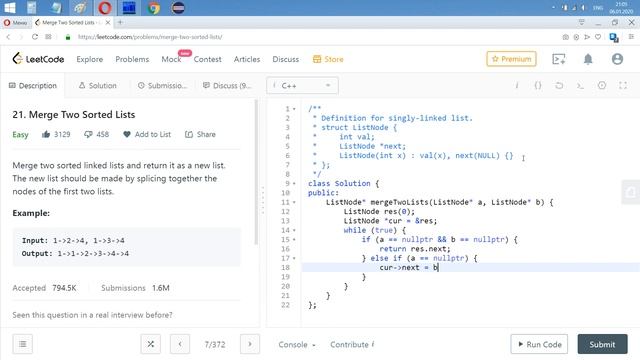Open the Windows Start menu
The image size is (640, 360).
9,8
